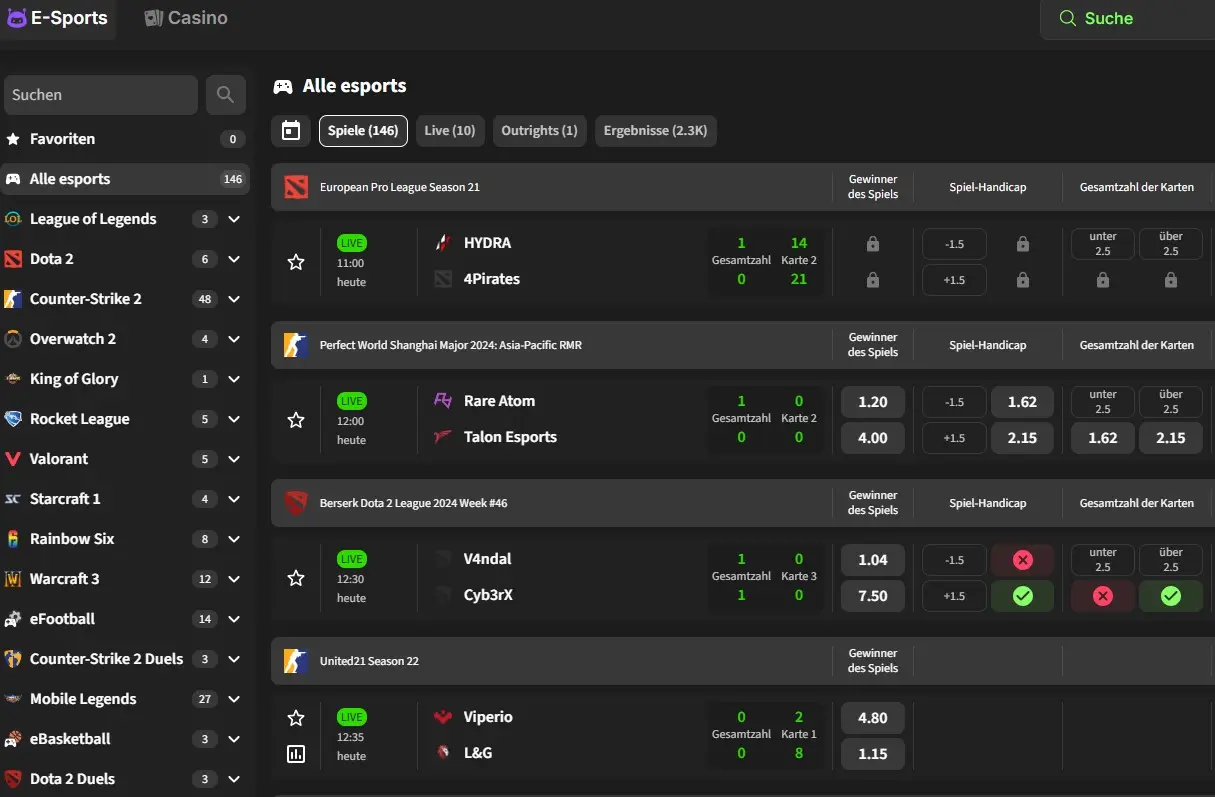Bet on Talon Esports at 4.00
The image size is (1215, 797).
pyautogui.click(x=873, y=438)
